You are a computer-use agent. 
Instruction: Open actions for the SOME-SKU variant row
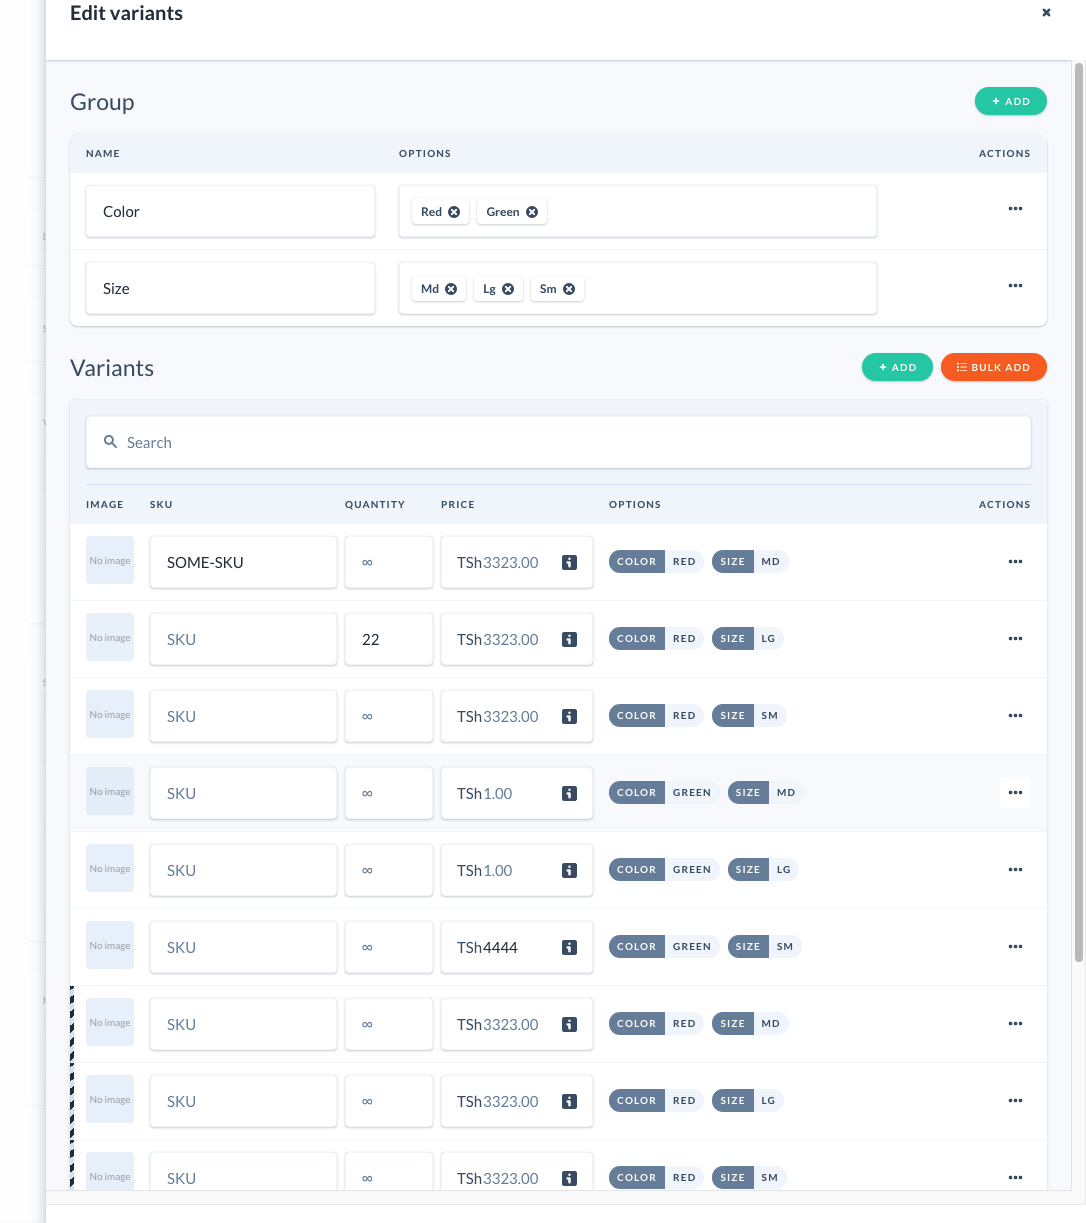pyautogui.click(x=1015, y=562)
